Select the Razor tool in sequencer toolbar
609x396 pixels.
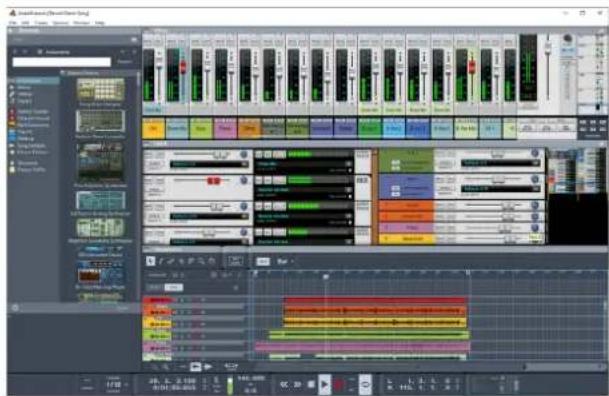(181, 261)
